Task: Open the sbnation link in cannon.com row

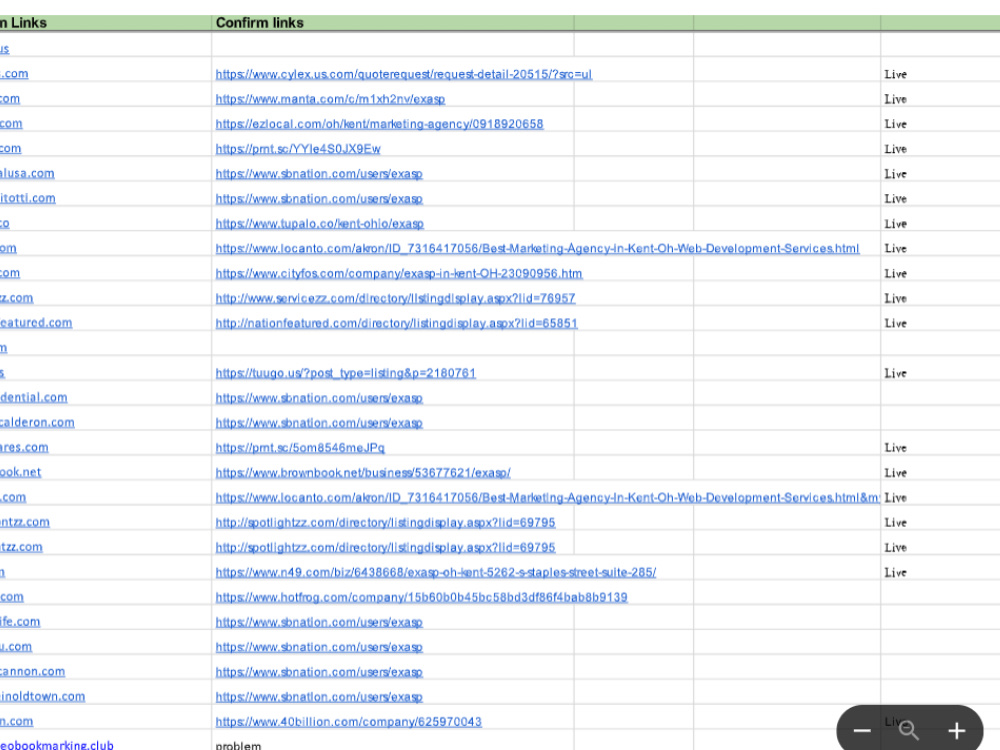Action: click(x=319, y=671)
